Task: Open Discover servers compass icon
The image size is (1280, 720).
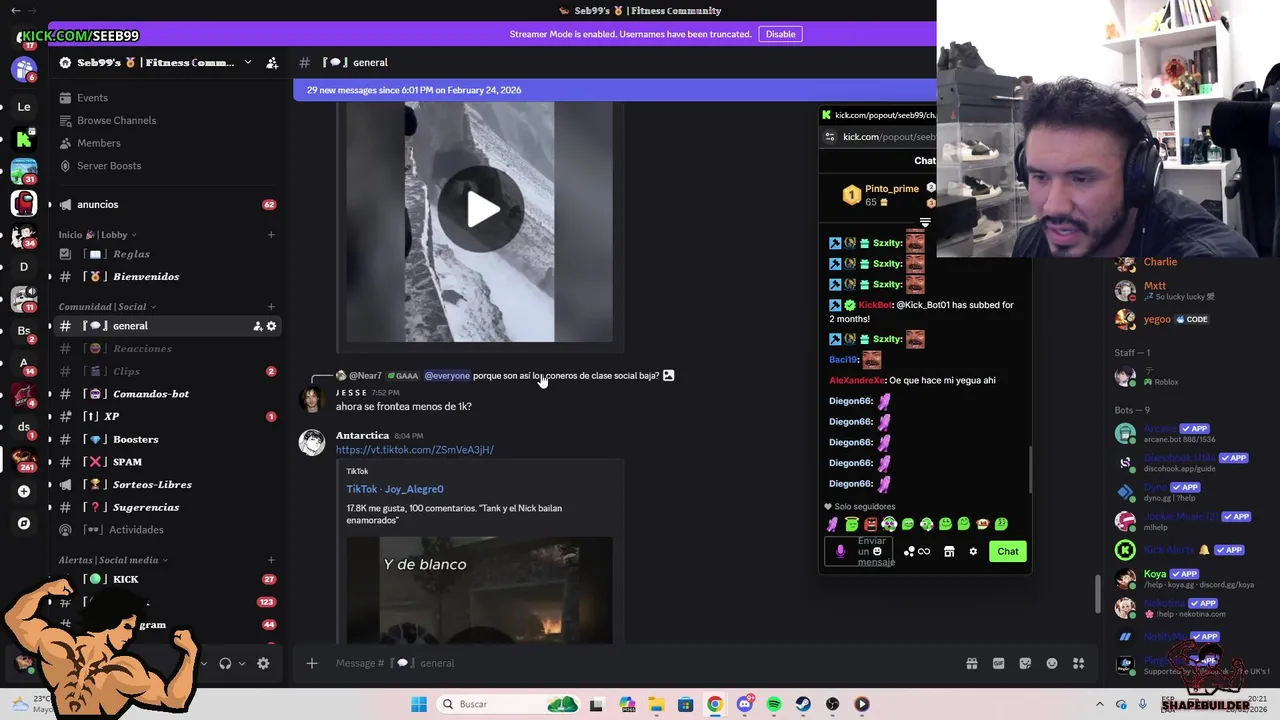Action: click(24, 523)
